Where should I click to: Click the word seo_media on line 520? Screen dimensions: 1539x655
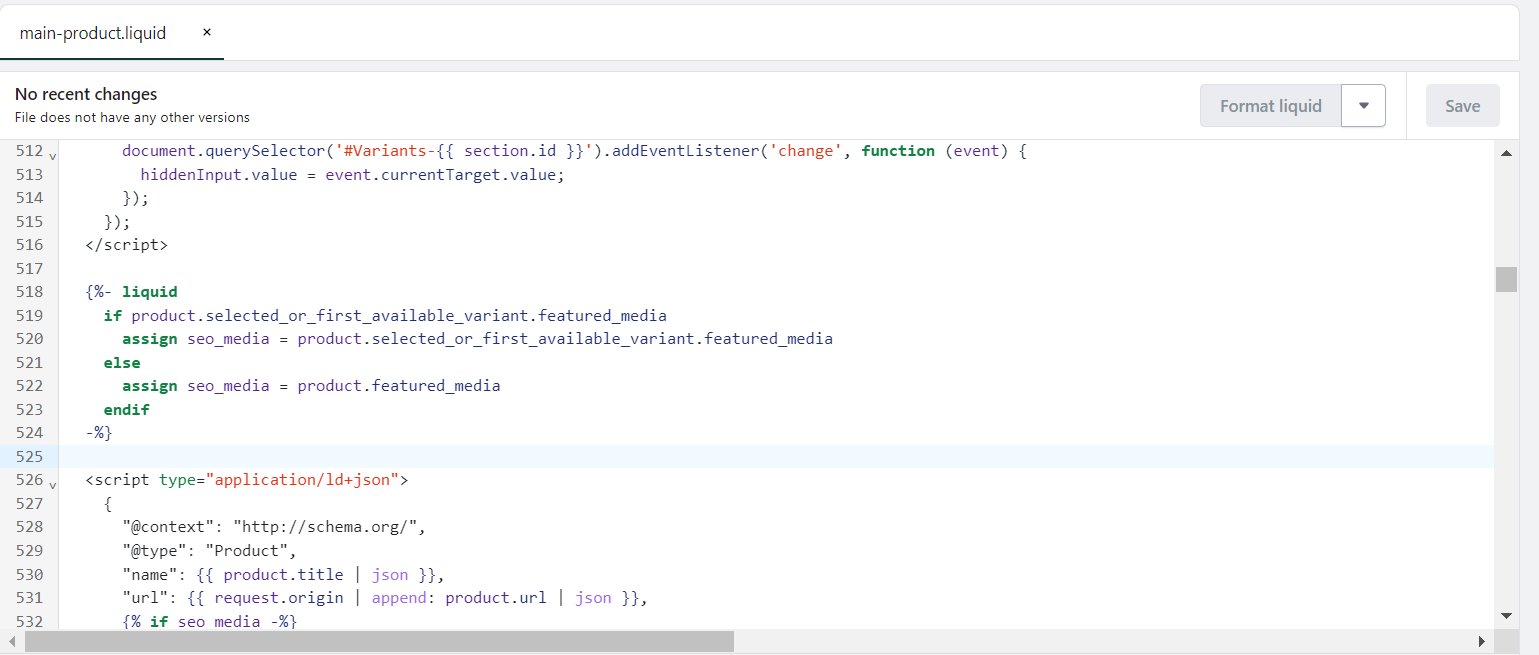click(228, 339)
